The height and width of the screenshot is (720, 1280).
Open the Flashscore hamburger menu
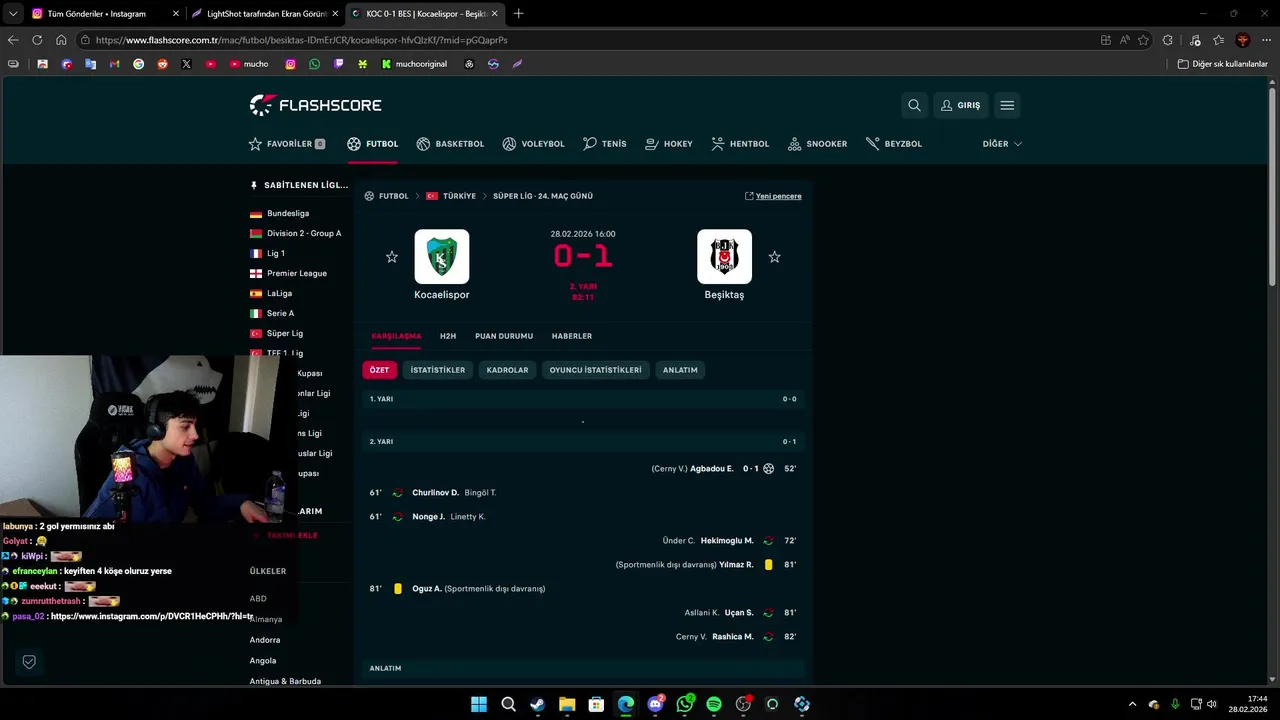pos(1007,105)
